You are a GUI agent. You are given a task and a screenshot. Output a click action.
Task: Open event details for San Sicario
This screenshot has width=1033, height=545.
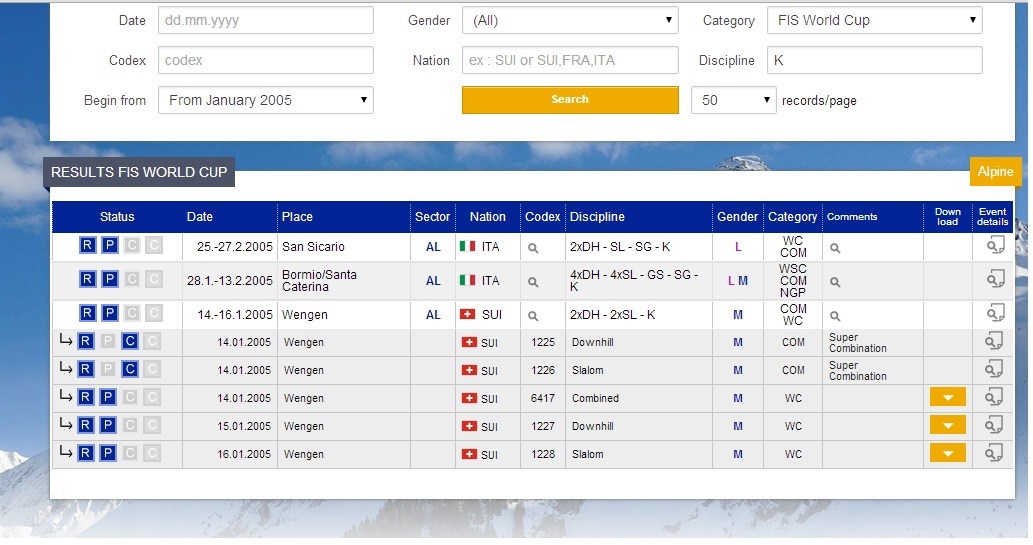click(995, 246)
